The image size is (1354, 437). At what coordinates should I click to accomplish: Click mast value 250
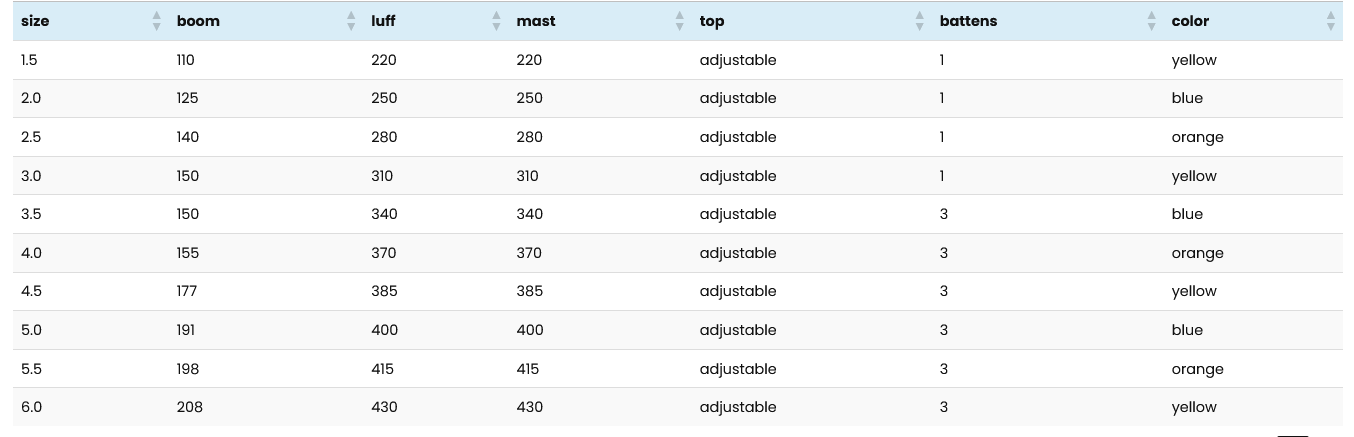[x=529, y=98]
